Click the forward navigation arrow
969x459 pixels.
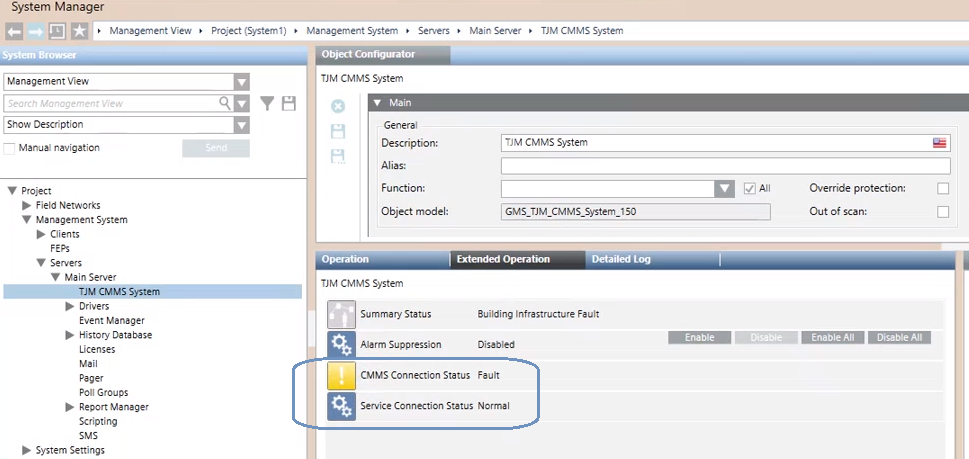pos(35,31)
